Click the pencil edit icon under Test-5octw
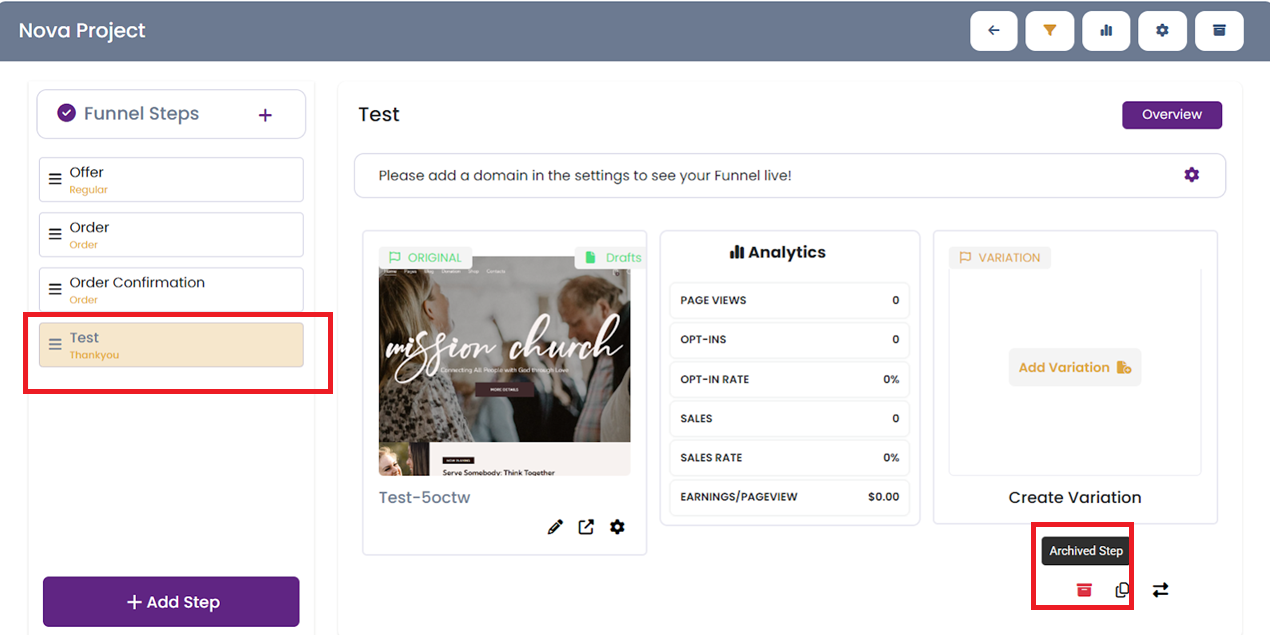The image size is (1270, 635). click(x=555, y=527)
